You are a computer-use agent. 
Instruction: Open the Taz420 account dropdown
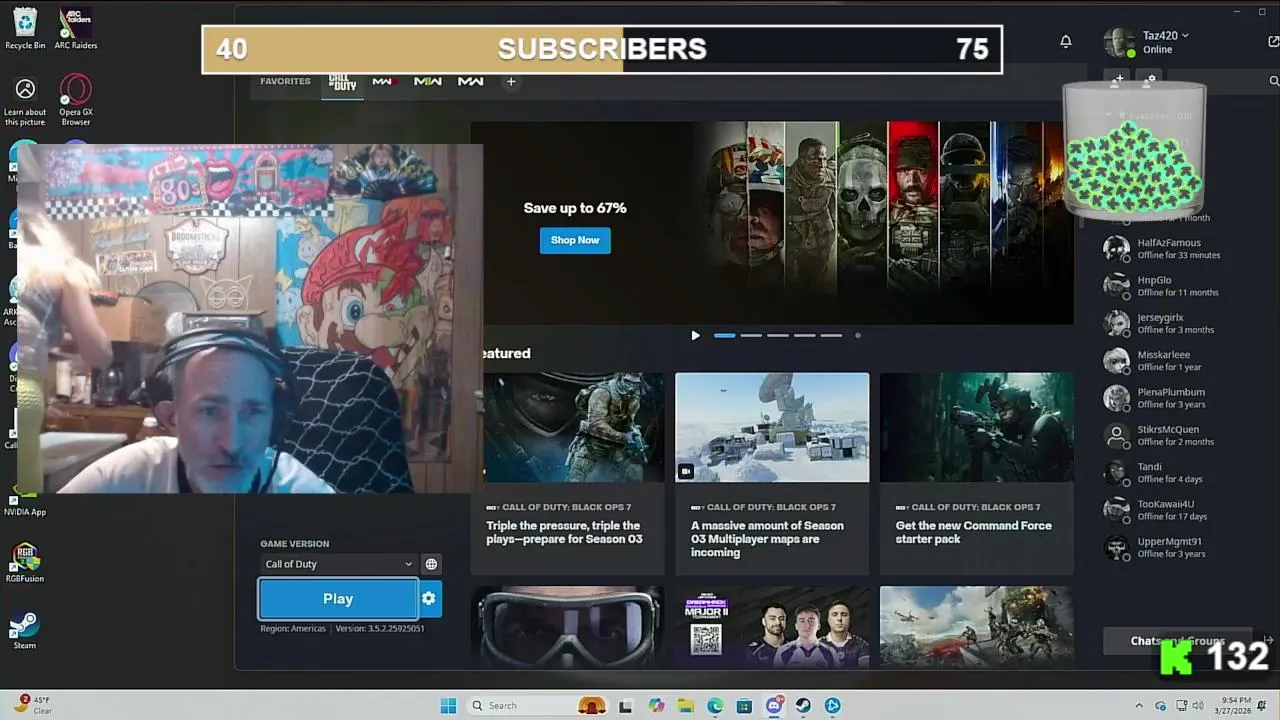[1166, 35]
